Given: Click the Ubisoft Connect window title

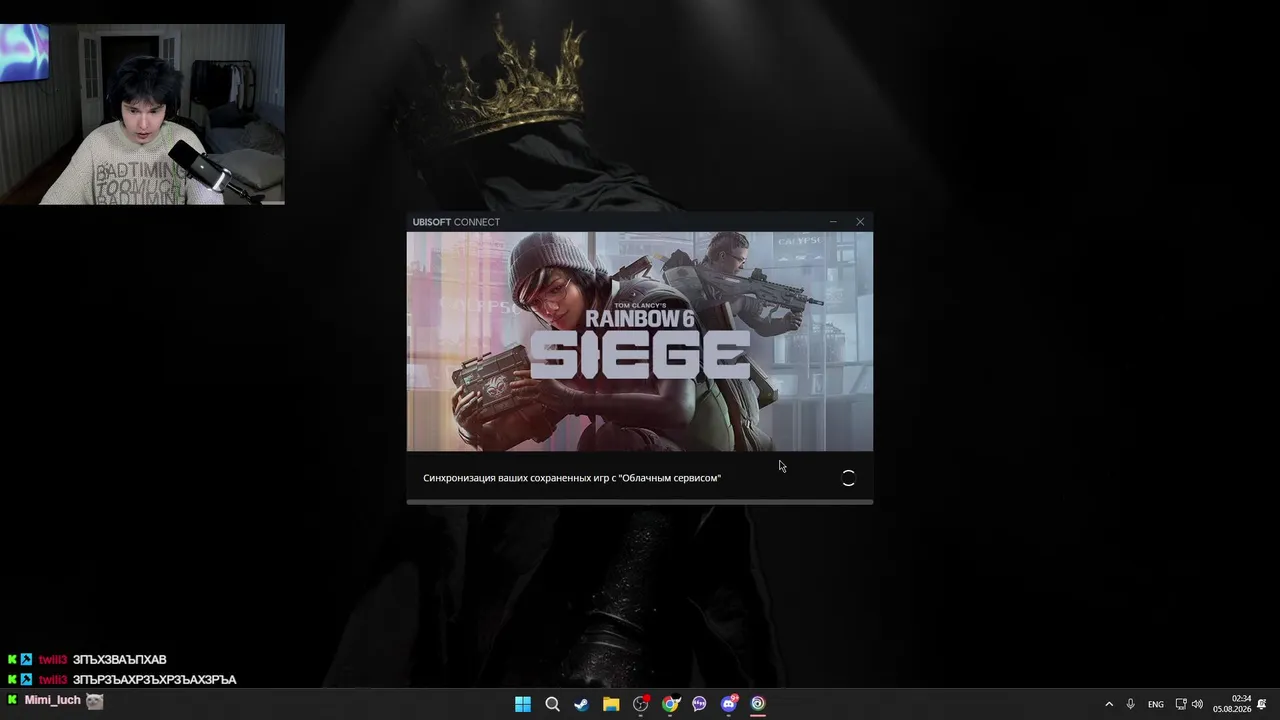Looking at the screenshot, I should point(456,222).
